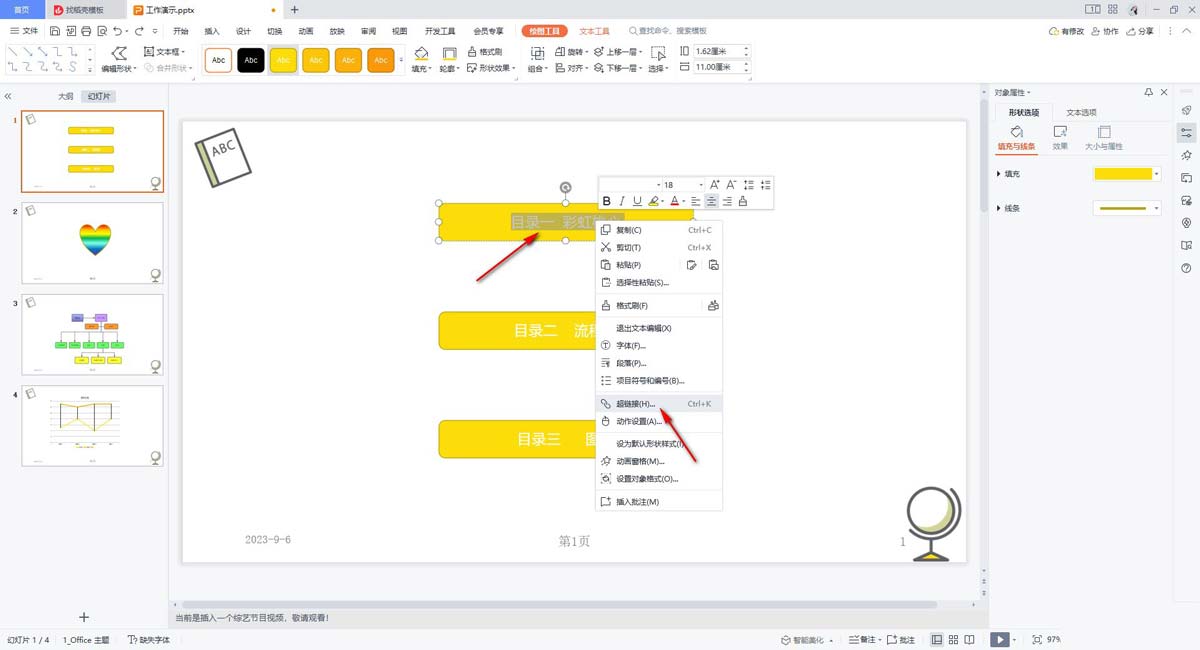This screenshot has width=1200, height=650.
Task: Click the 批注 comment button in status bar
Action: 901,639
